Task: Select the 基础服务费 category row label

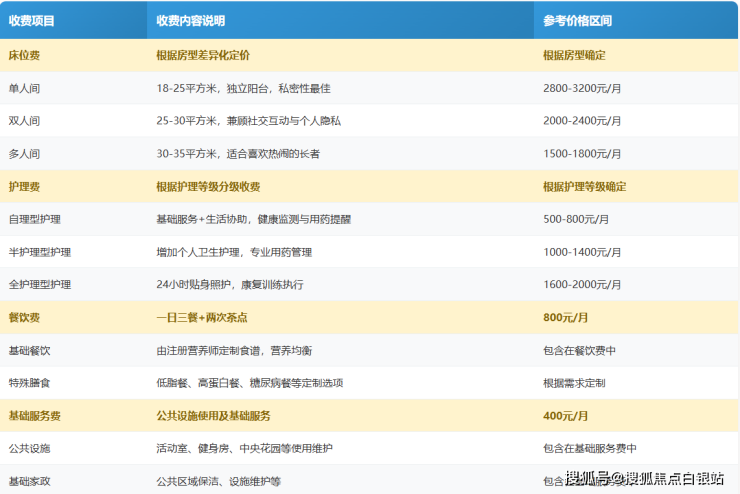Action: (34, 415)
